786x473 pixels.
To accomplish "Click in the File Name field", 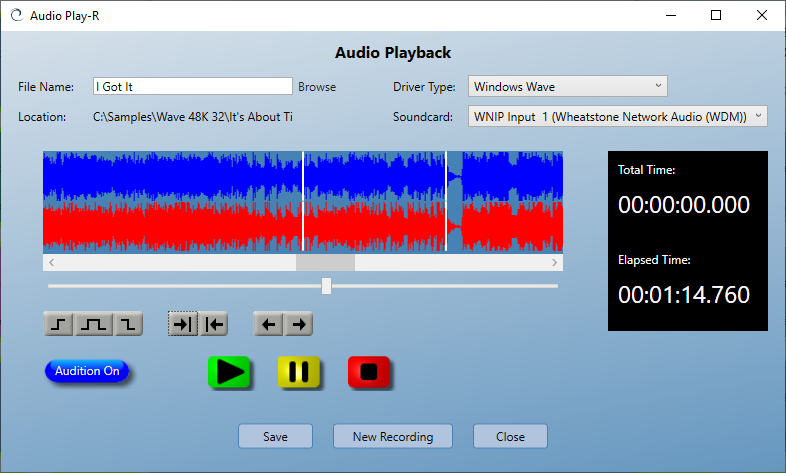I will [x=192, y=86].
